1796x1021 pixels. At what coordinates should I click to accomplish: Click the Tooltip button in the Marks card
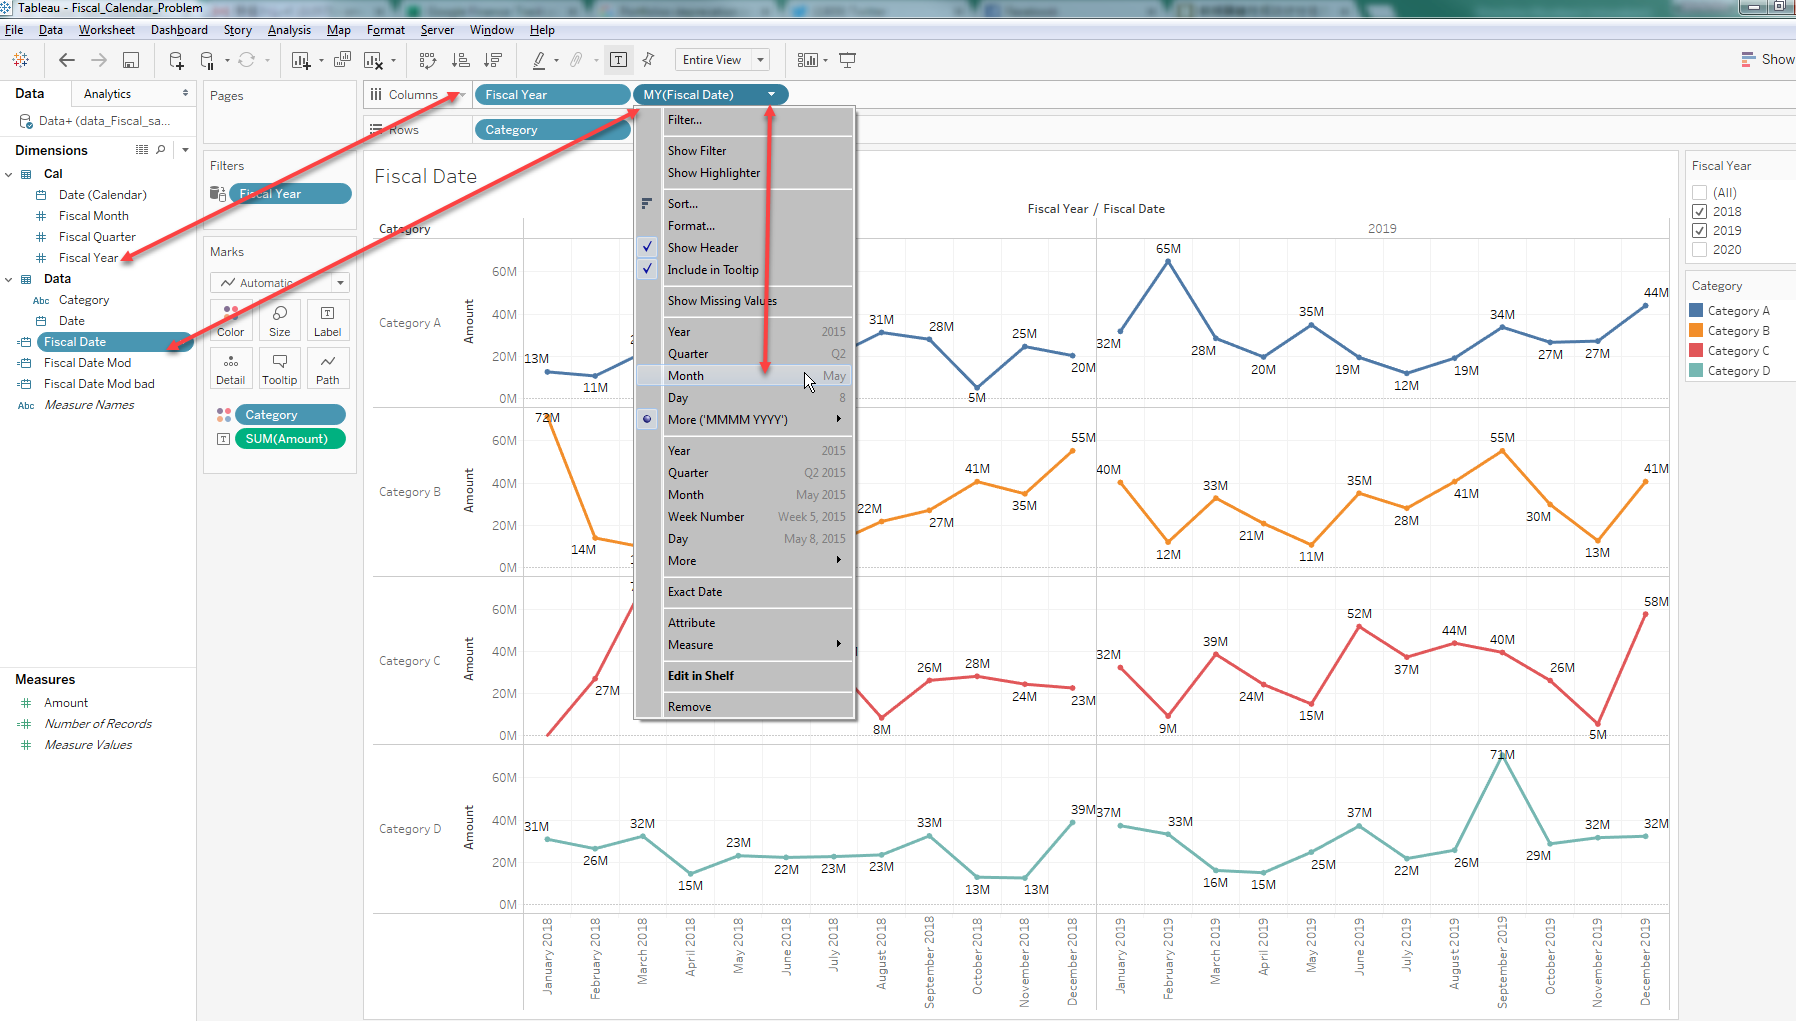[279, 368]
